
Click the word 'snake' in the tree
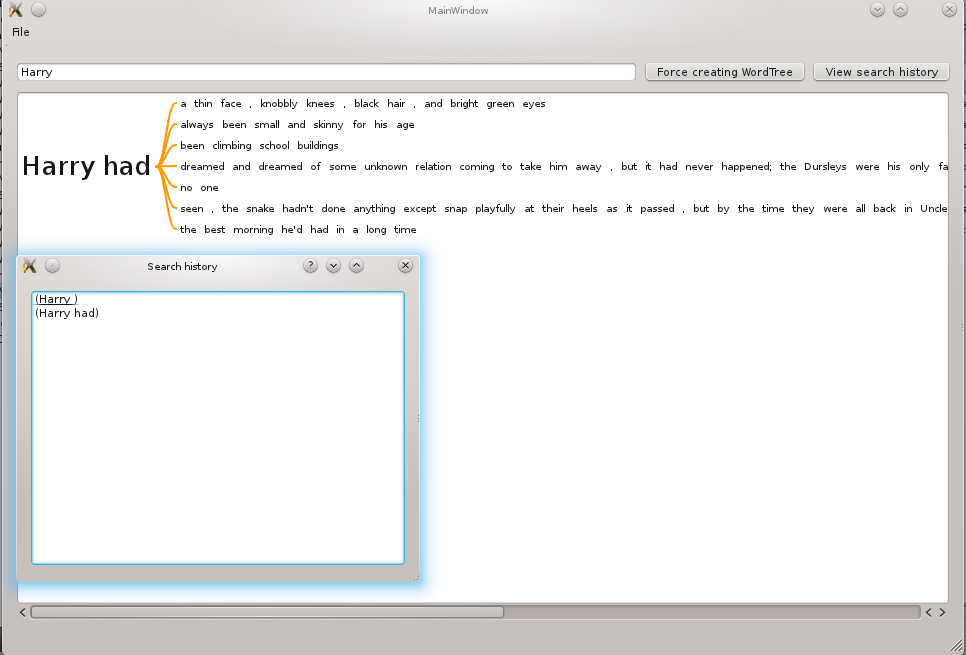(x=260, y=208)
